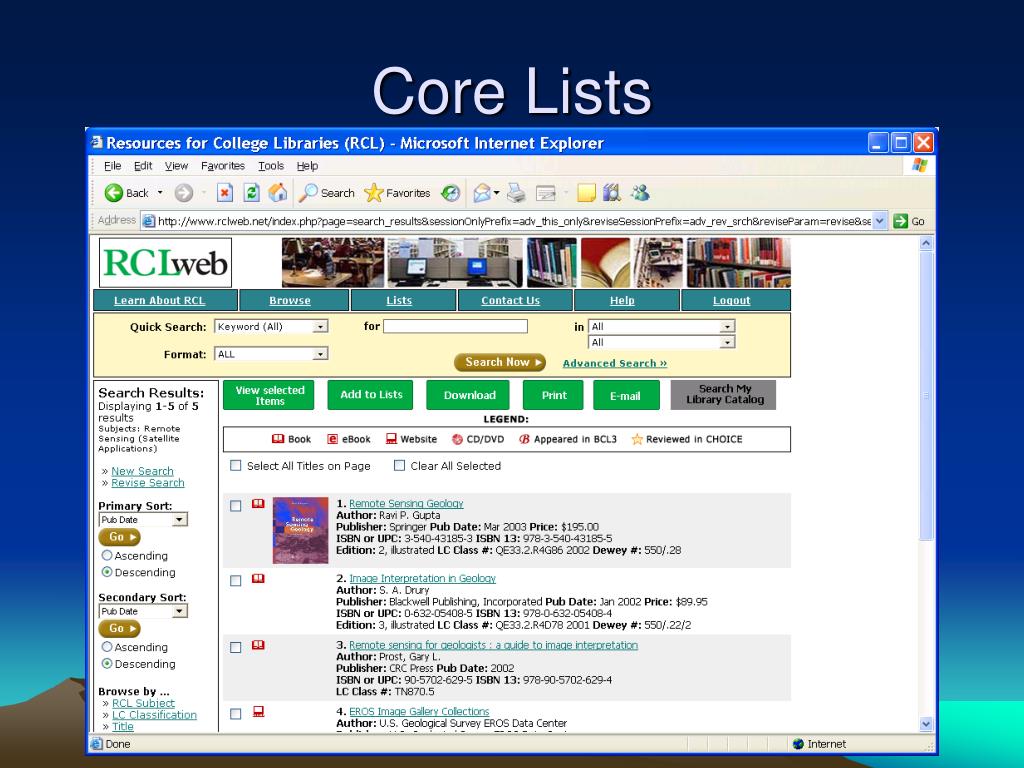Click the book icon for Image Interpretation in Geology

click(x=259, y=579)
